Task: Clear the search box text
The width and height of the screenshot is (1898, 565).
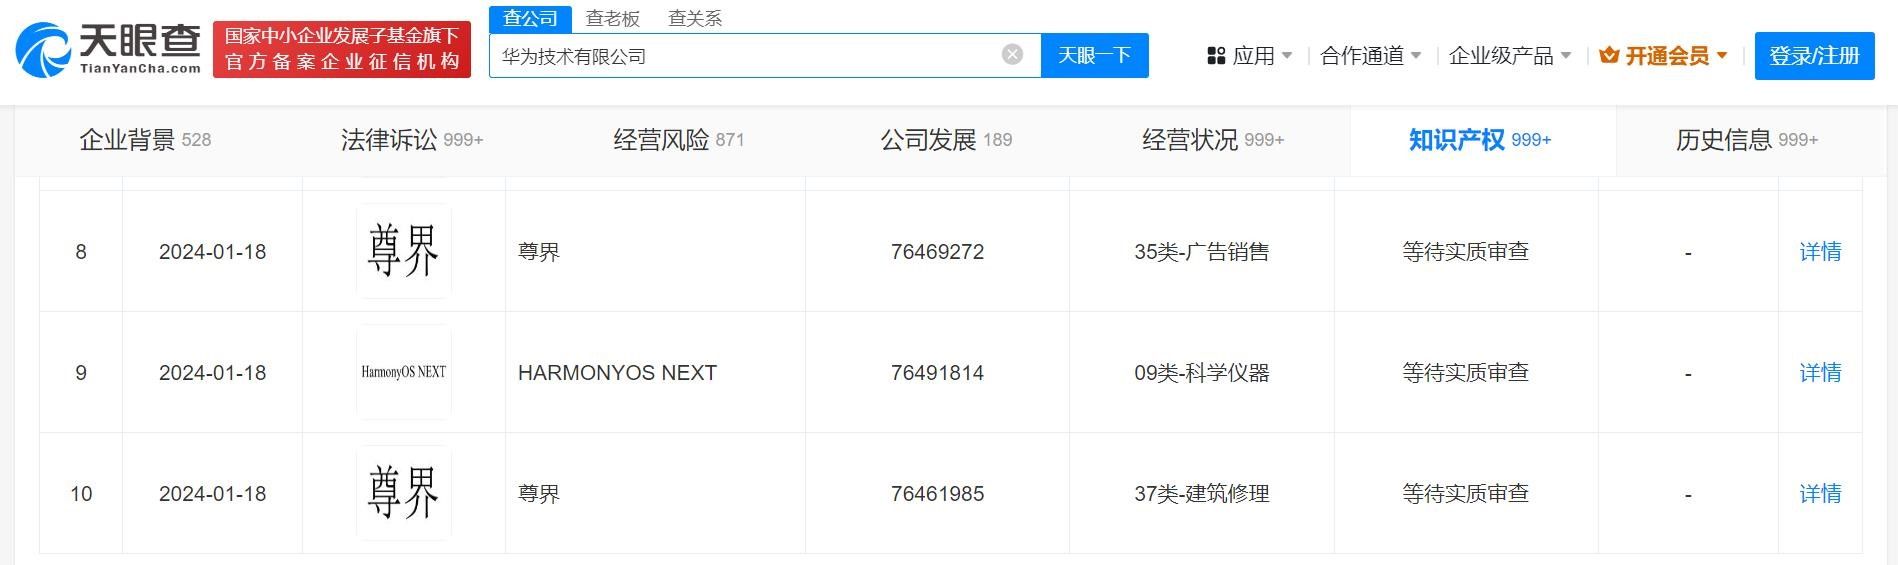Action: click(1012, 55)
